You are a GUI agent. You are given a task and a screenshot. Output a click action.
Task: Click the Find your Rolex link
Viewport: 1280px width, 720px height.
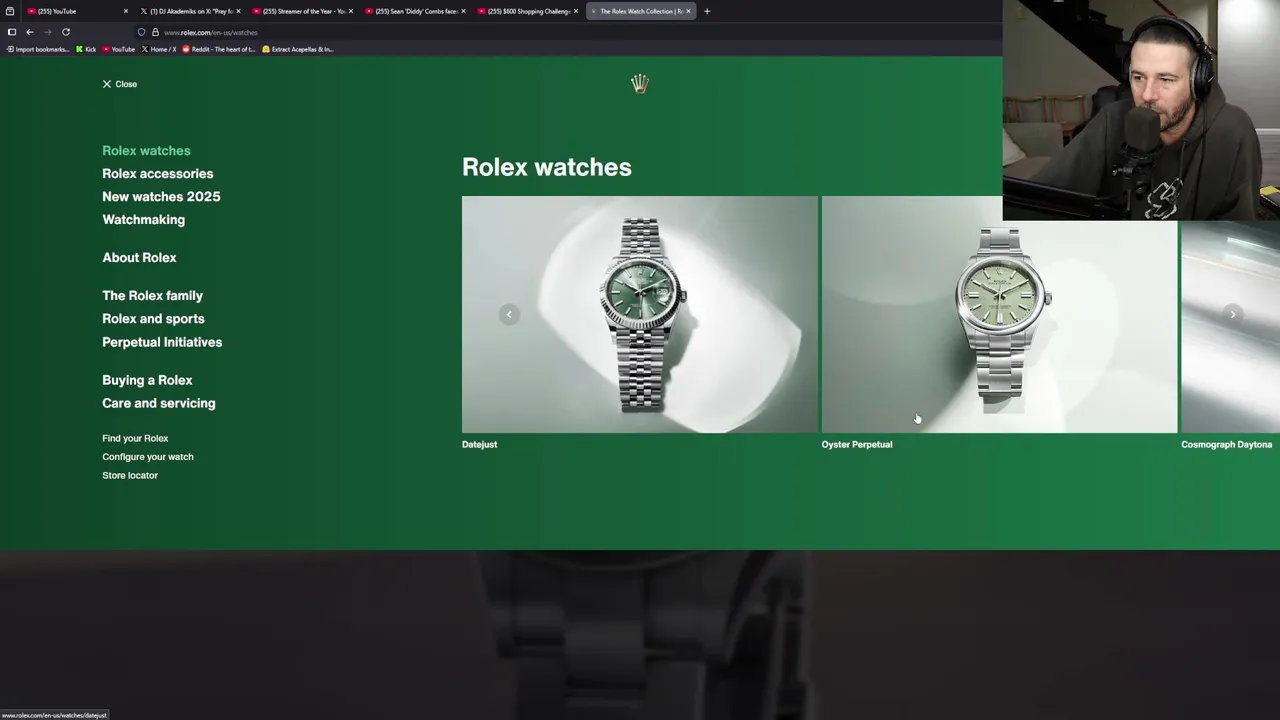135,438
